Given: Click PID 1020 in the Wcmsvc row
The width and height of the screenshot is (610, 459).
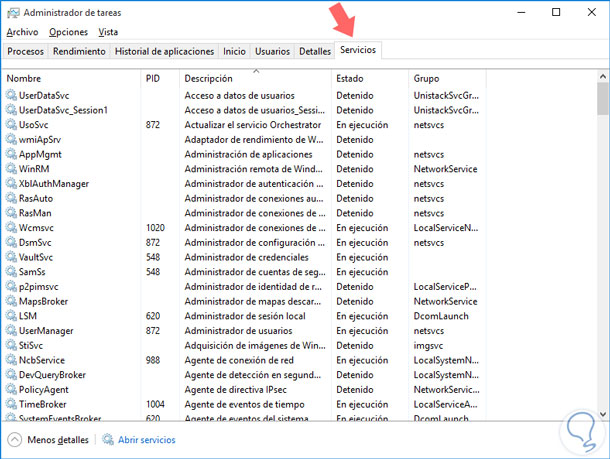Looking at the screenshot, I should 155,227.
